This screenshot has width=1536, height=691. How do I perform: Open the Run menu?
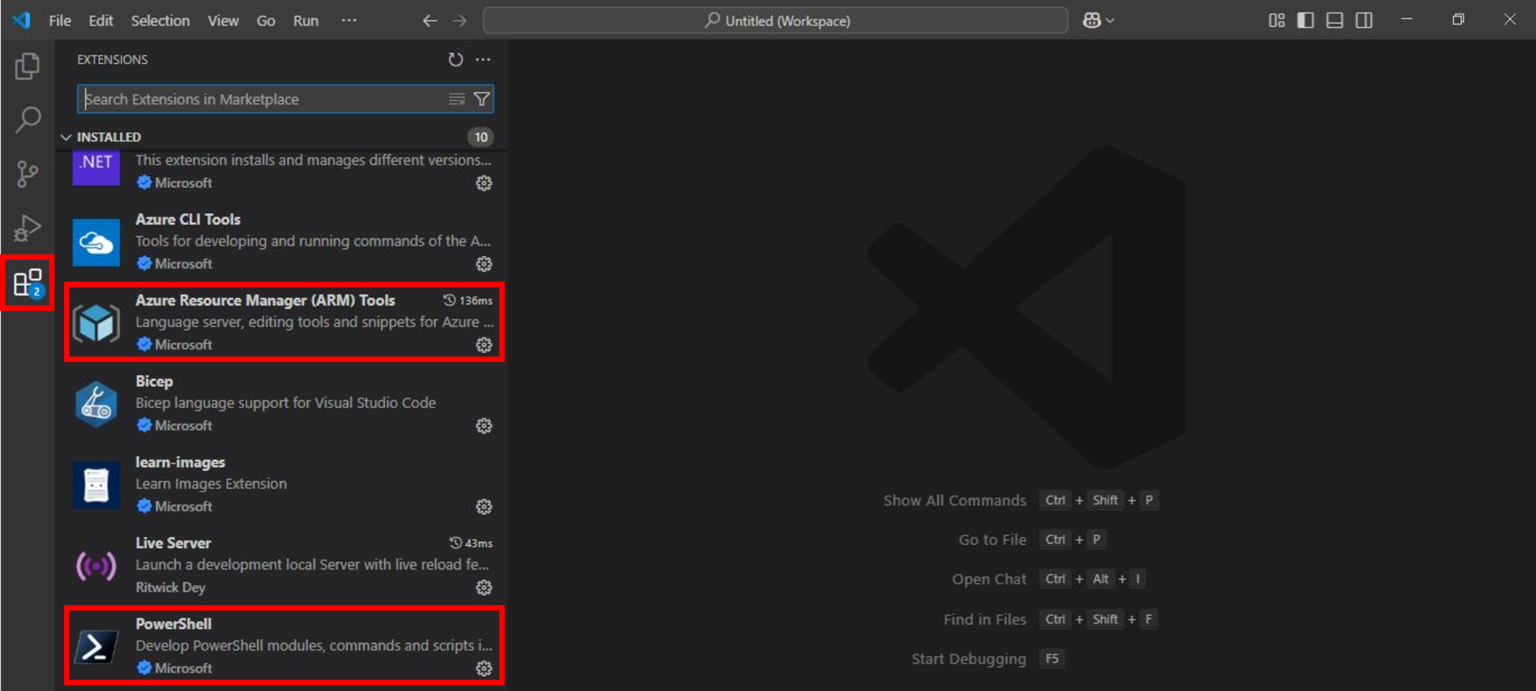click(305, 19)
